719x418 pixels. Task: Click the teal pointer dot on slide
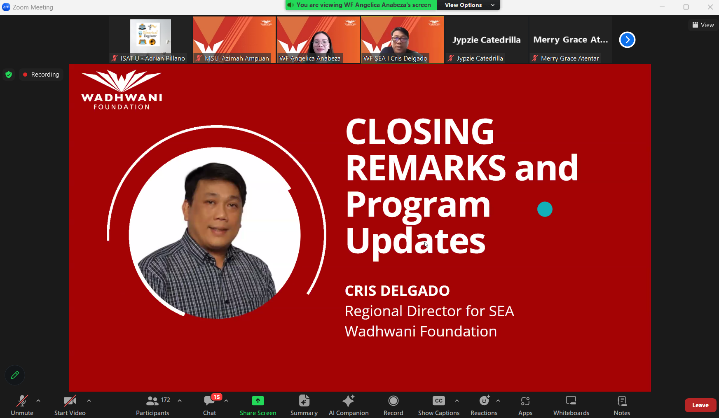545,209
